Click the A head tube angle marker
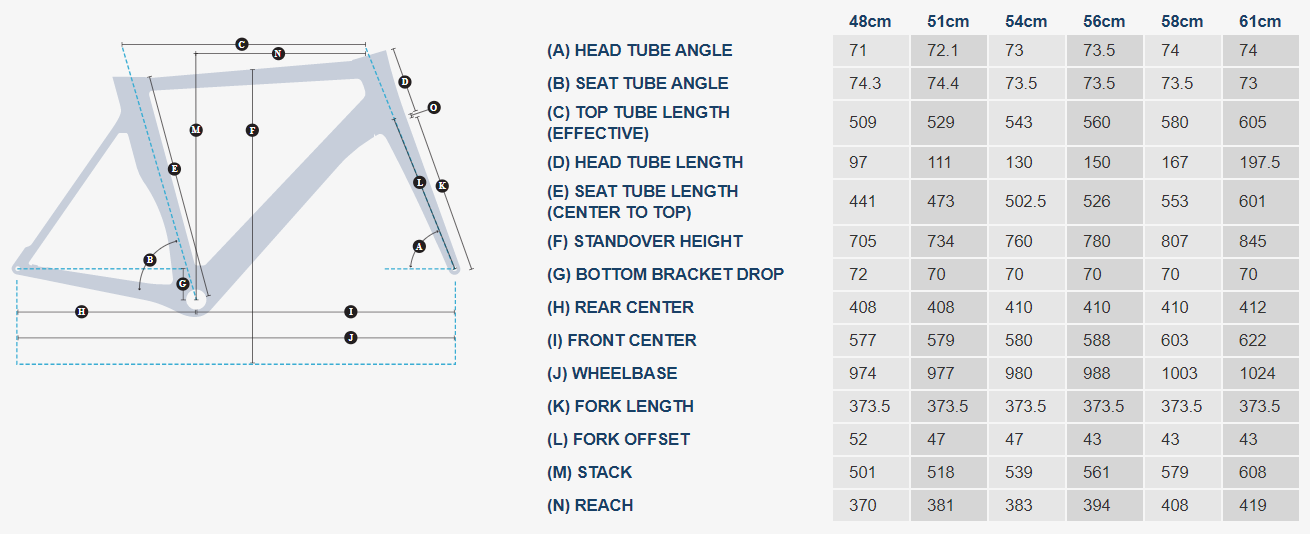 pyautogui.click(x=419, y=246)
